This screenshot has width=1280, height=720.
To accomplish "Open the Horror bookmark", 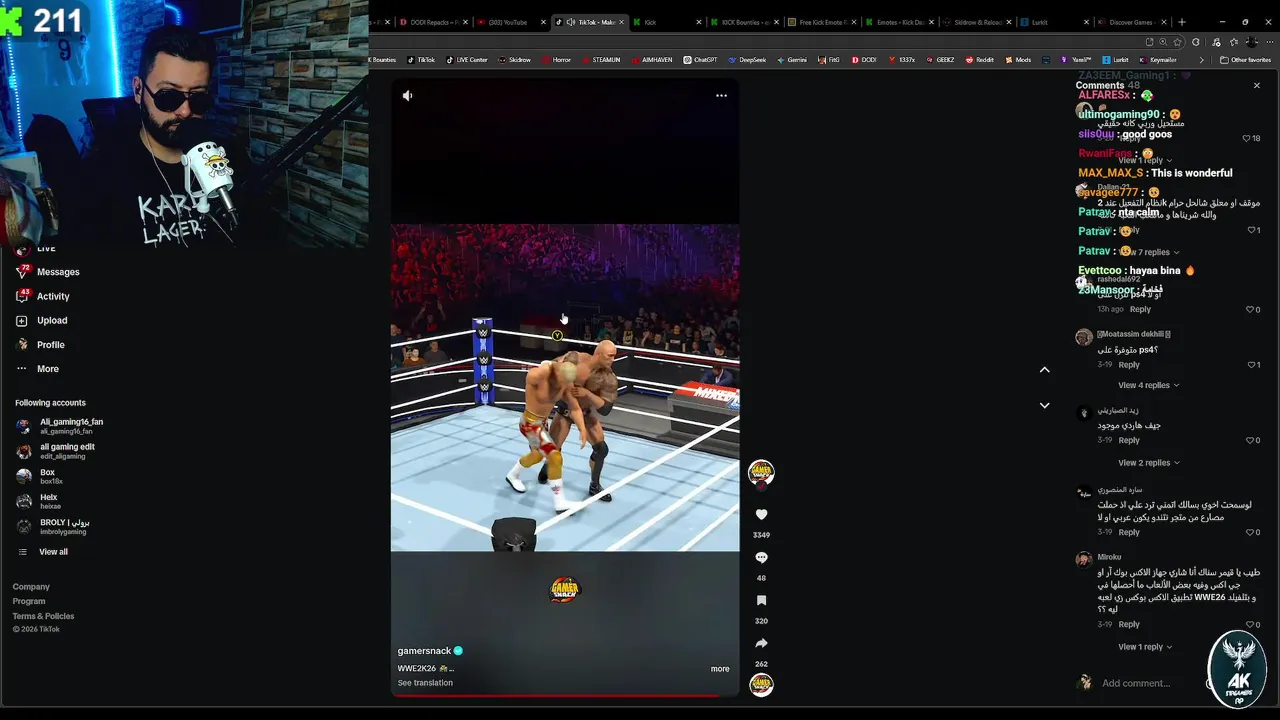I will pyautogui.click(x=556, y=60).
